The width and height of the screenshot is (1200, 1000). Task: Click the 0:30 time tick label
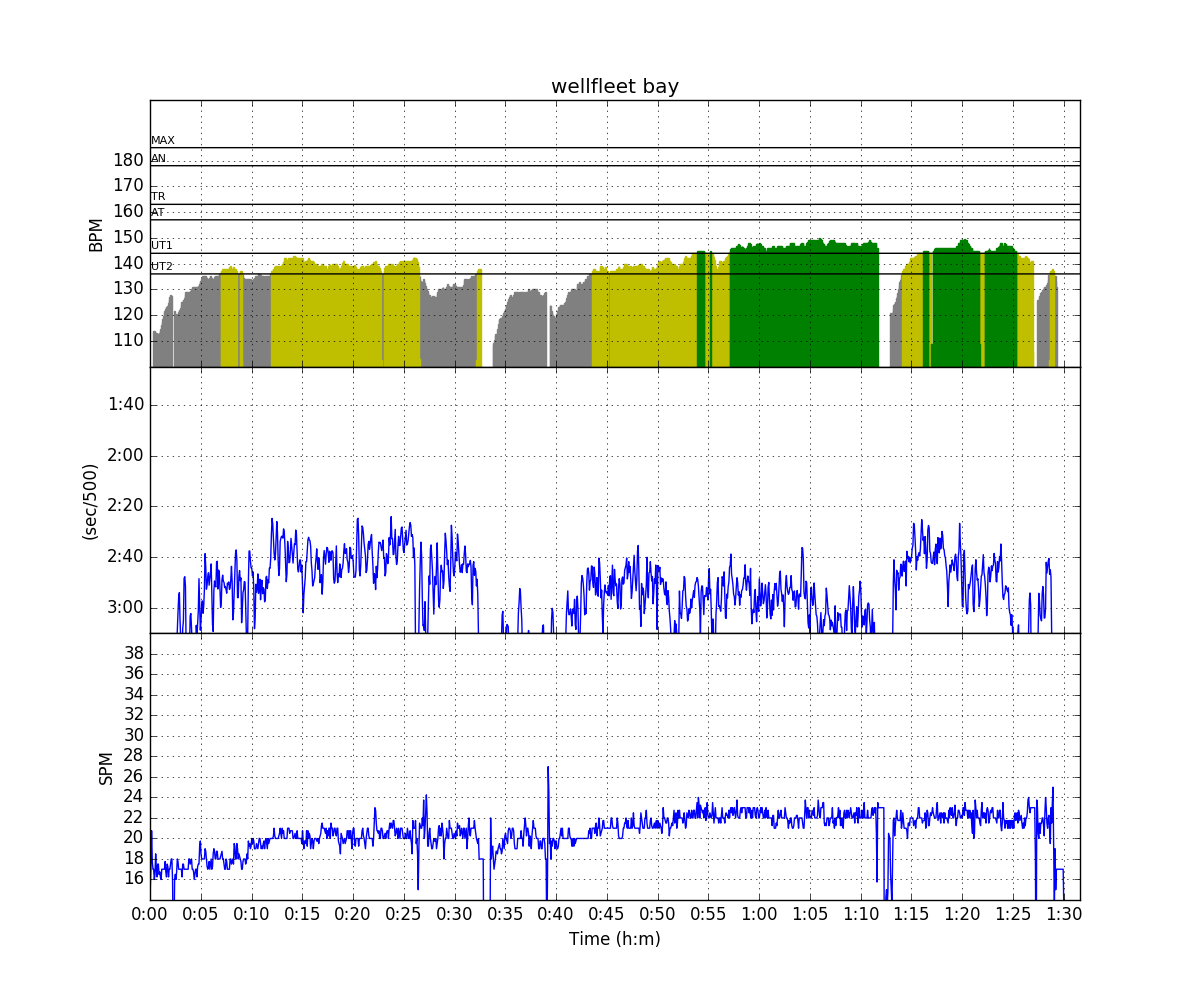pyautogui.click(x=454, y=913)
